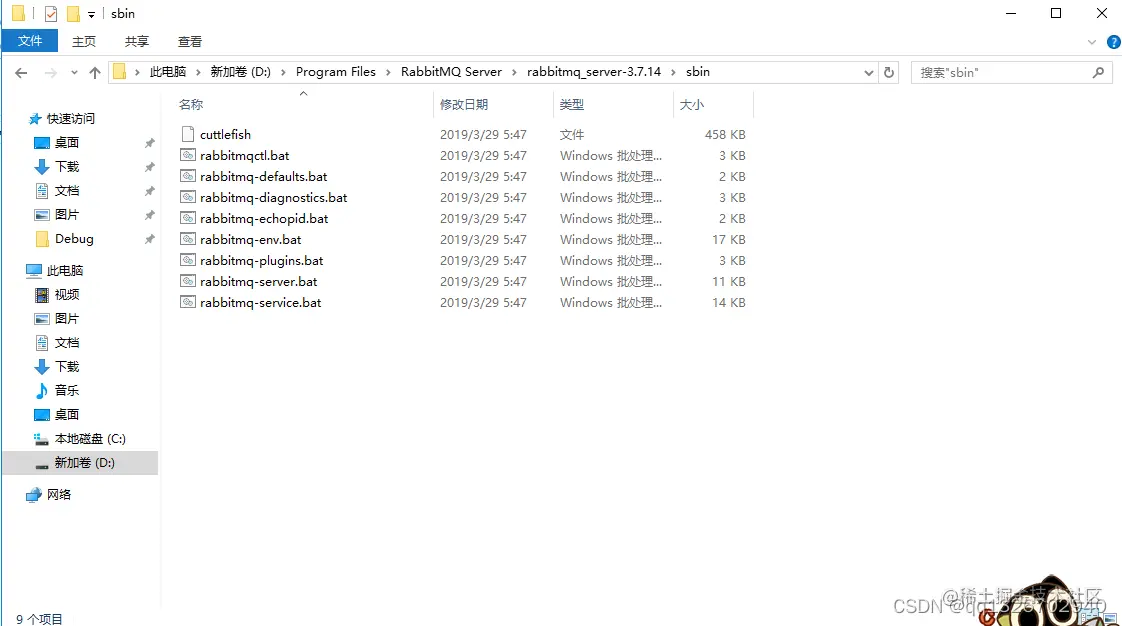Open 视频 under 此电脑
Image resolution: width=1122 pixels, height=626 pixels.
click(x=67, y=295)
